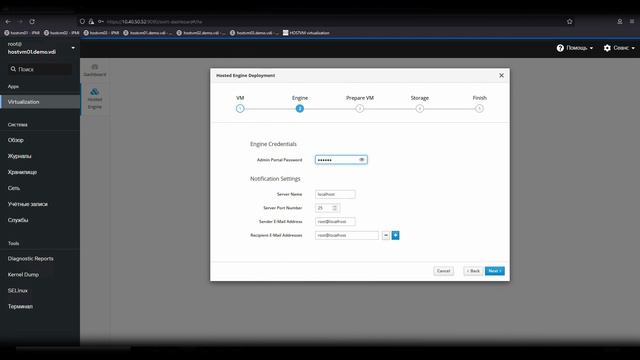
Task: Click Sender E-Mail Address field
Action: click(x=335, y=222)
